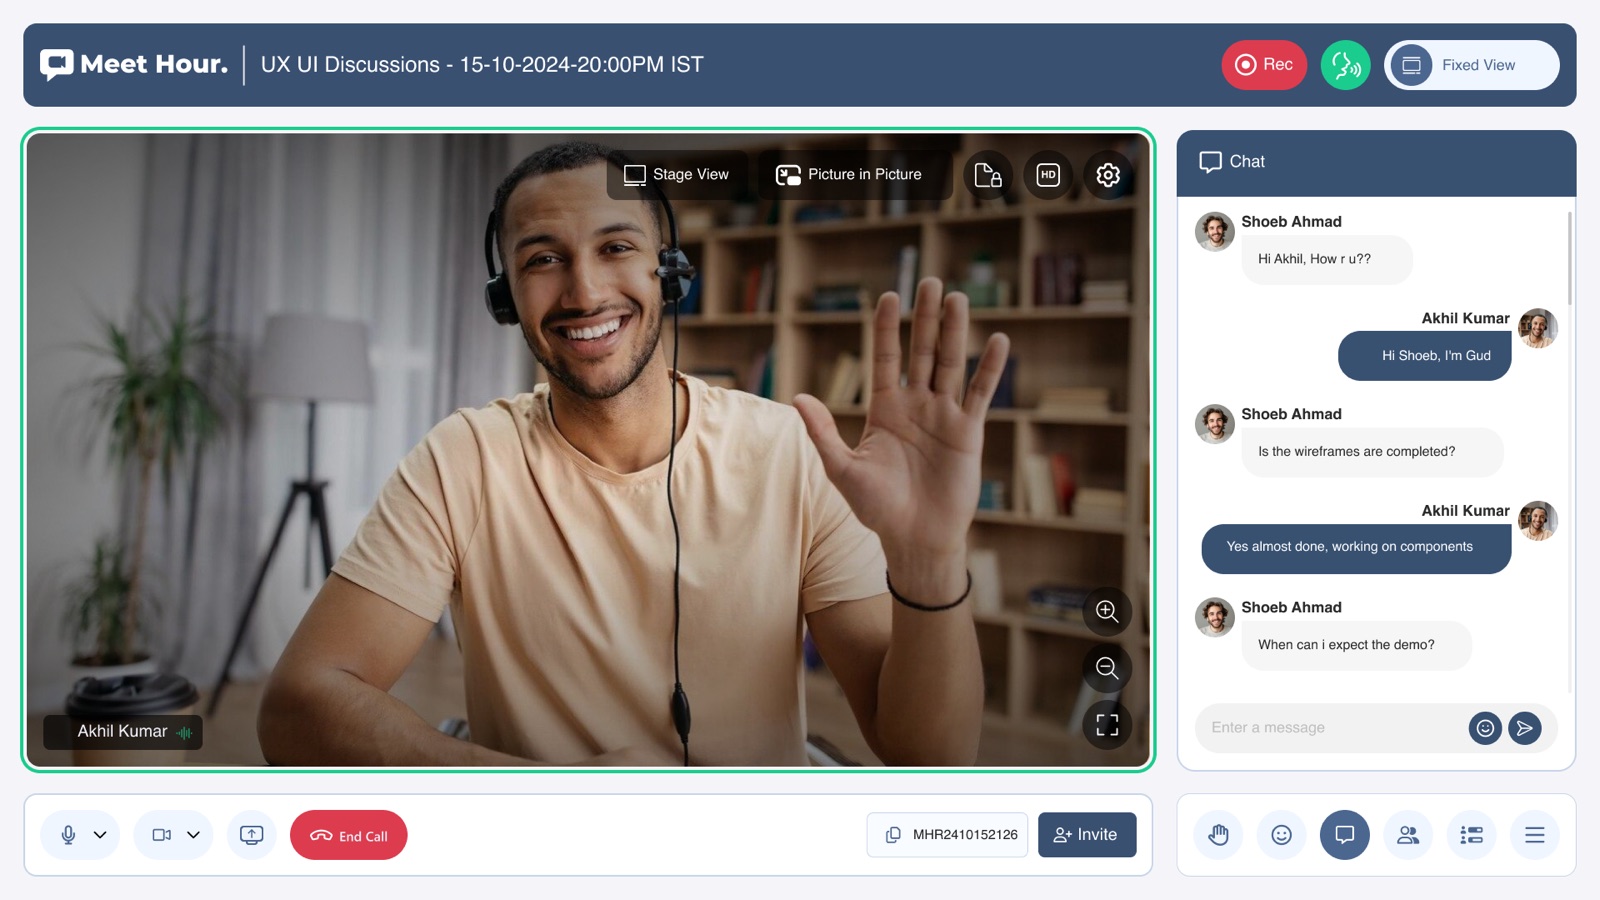The image size is (1600, 900).
Task: Toggle the chat panel button
Action: point(1345,835)
